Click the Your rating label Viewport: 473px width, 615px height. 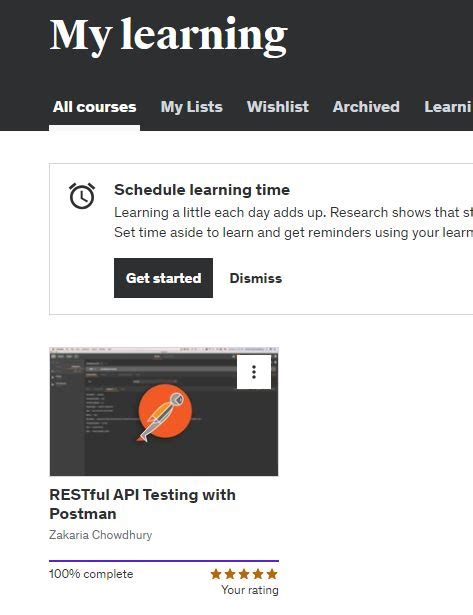click(250, 590)
